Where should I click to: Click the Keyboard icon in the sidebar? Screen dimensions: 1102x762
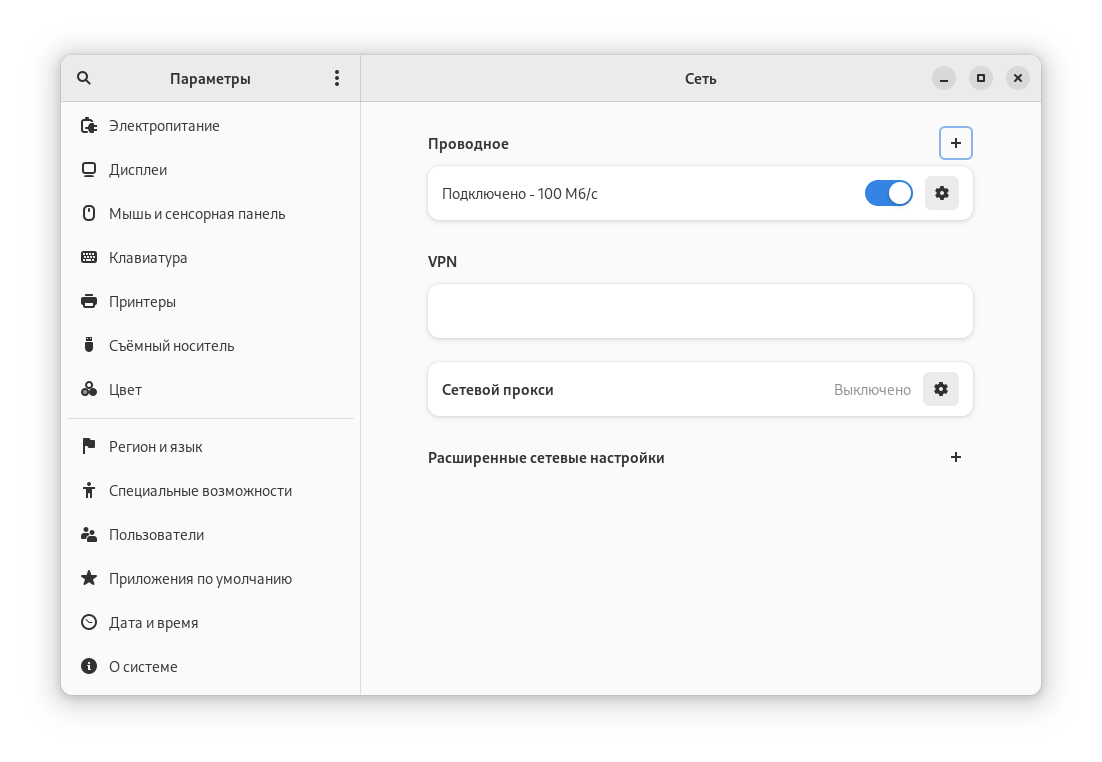[89, 258]
